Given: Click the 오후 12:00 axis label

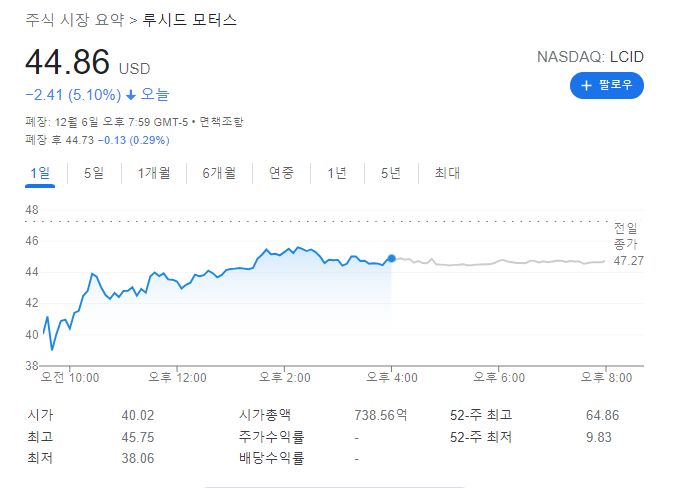Looking at the screenshot, I should tap(177, 377).
